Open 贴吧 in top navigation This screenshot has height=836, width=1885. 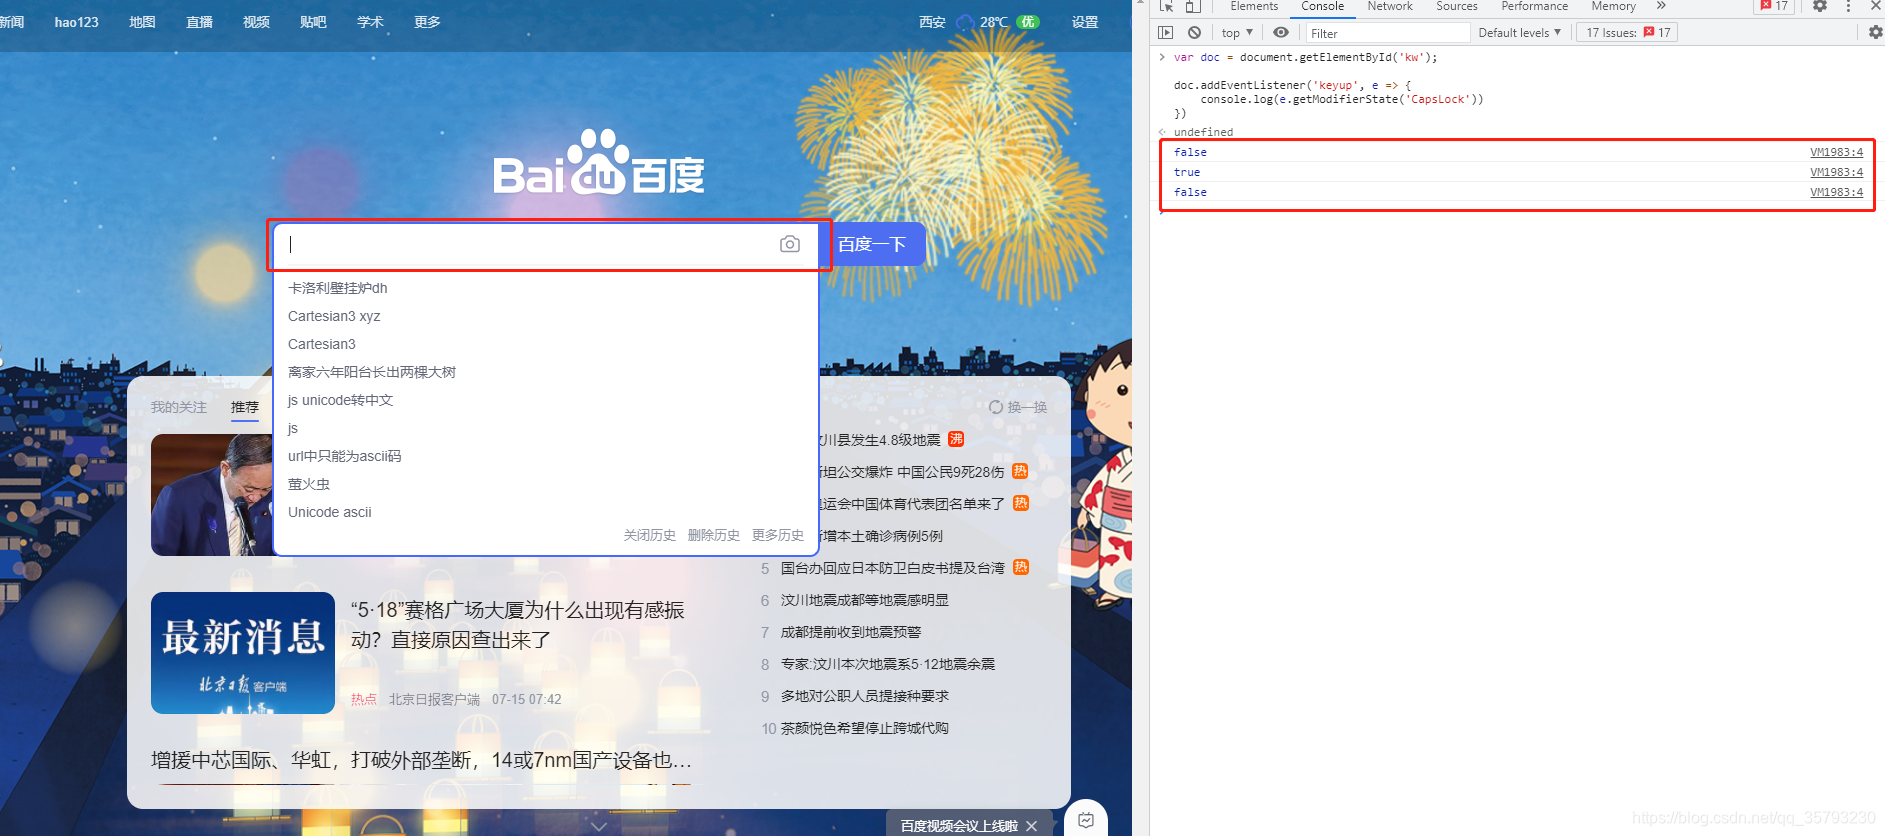point(313,22)
